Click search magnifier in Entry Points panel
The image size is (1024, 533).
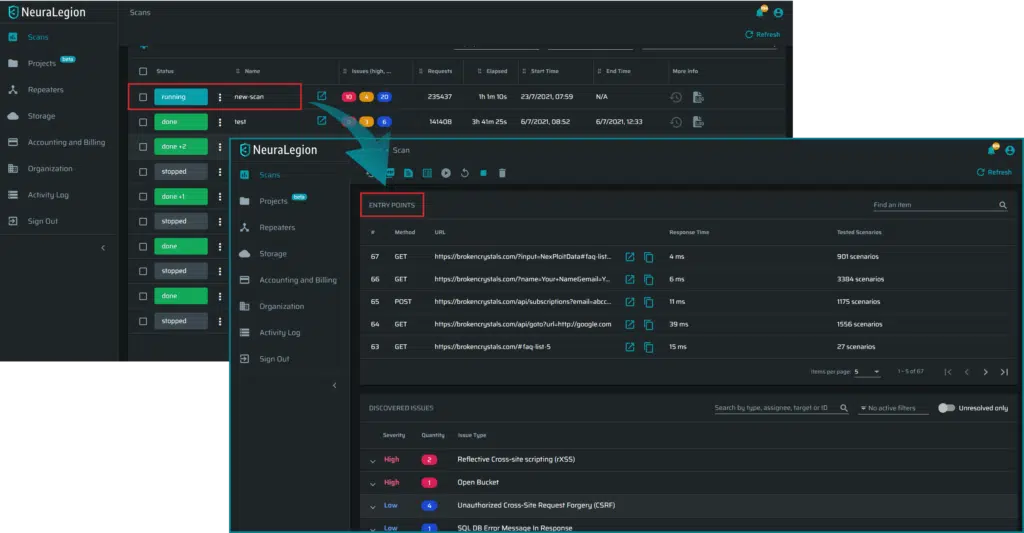(x=1002, y=205)
